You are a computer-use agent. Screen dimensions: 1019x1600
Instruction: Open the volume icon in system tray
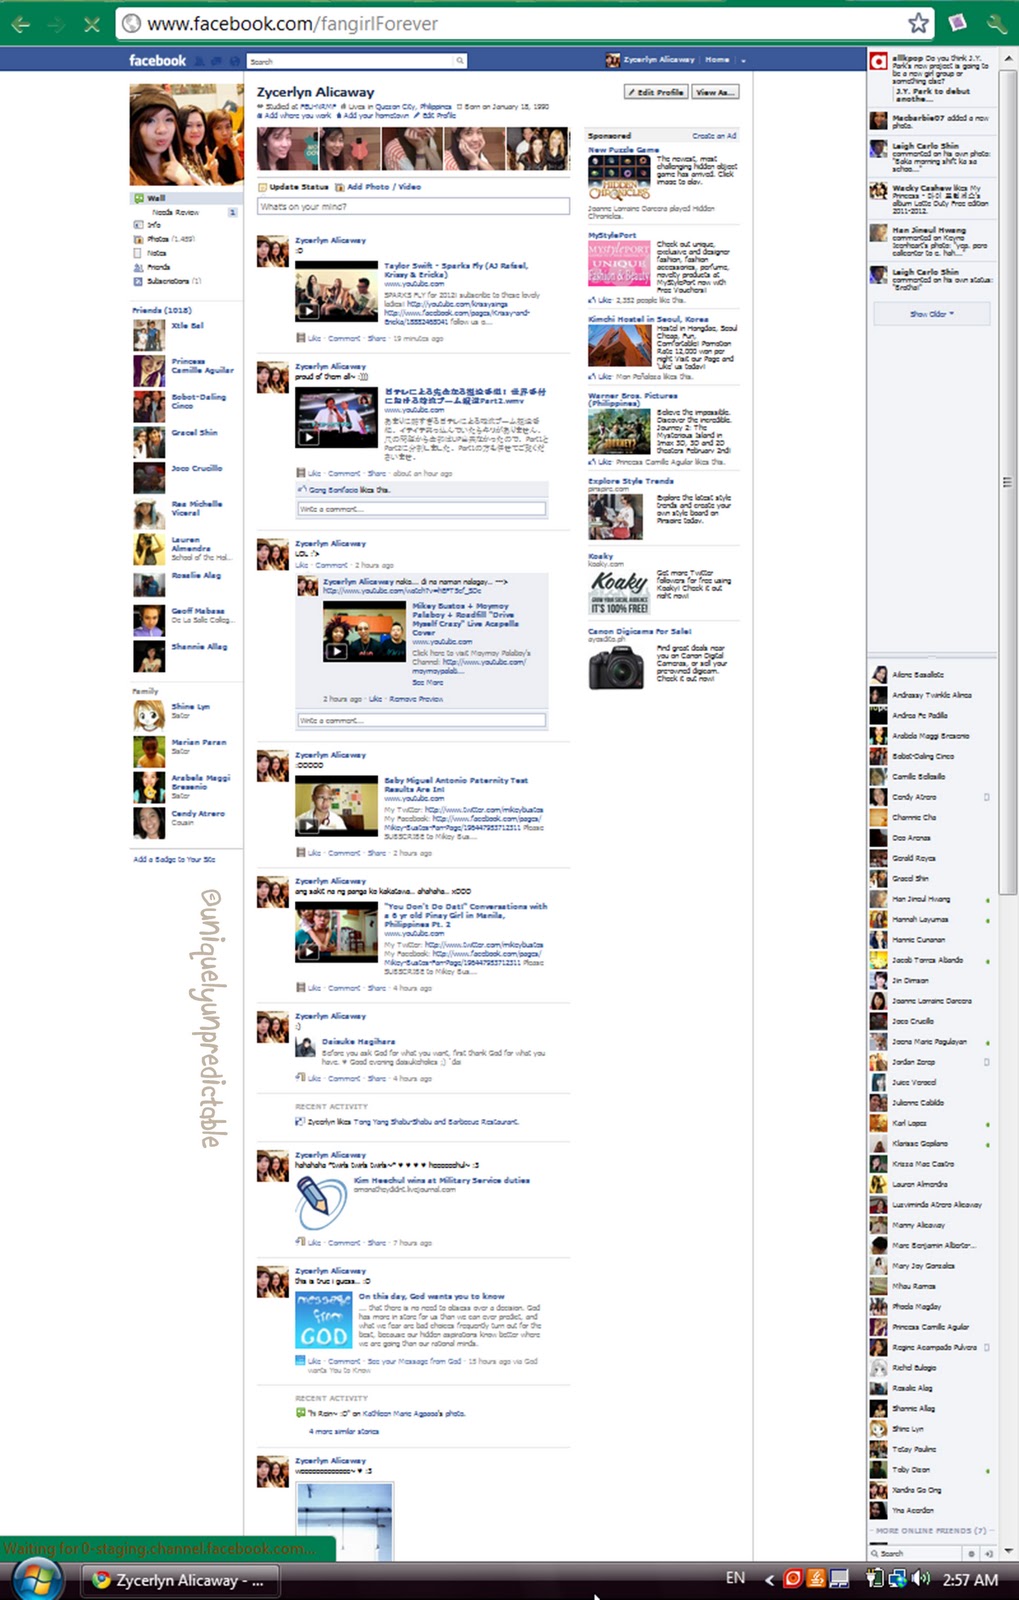921,1579
